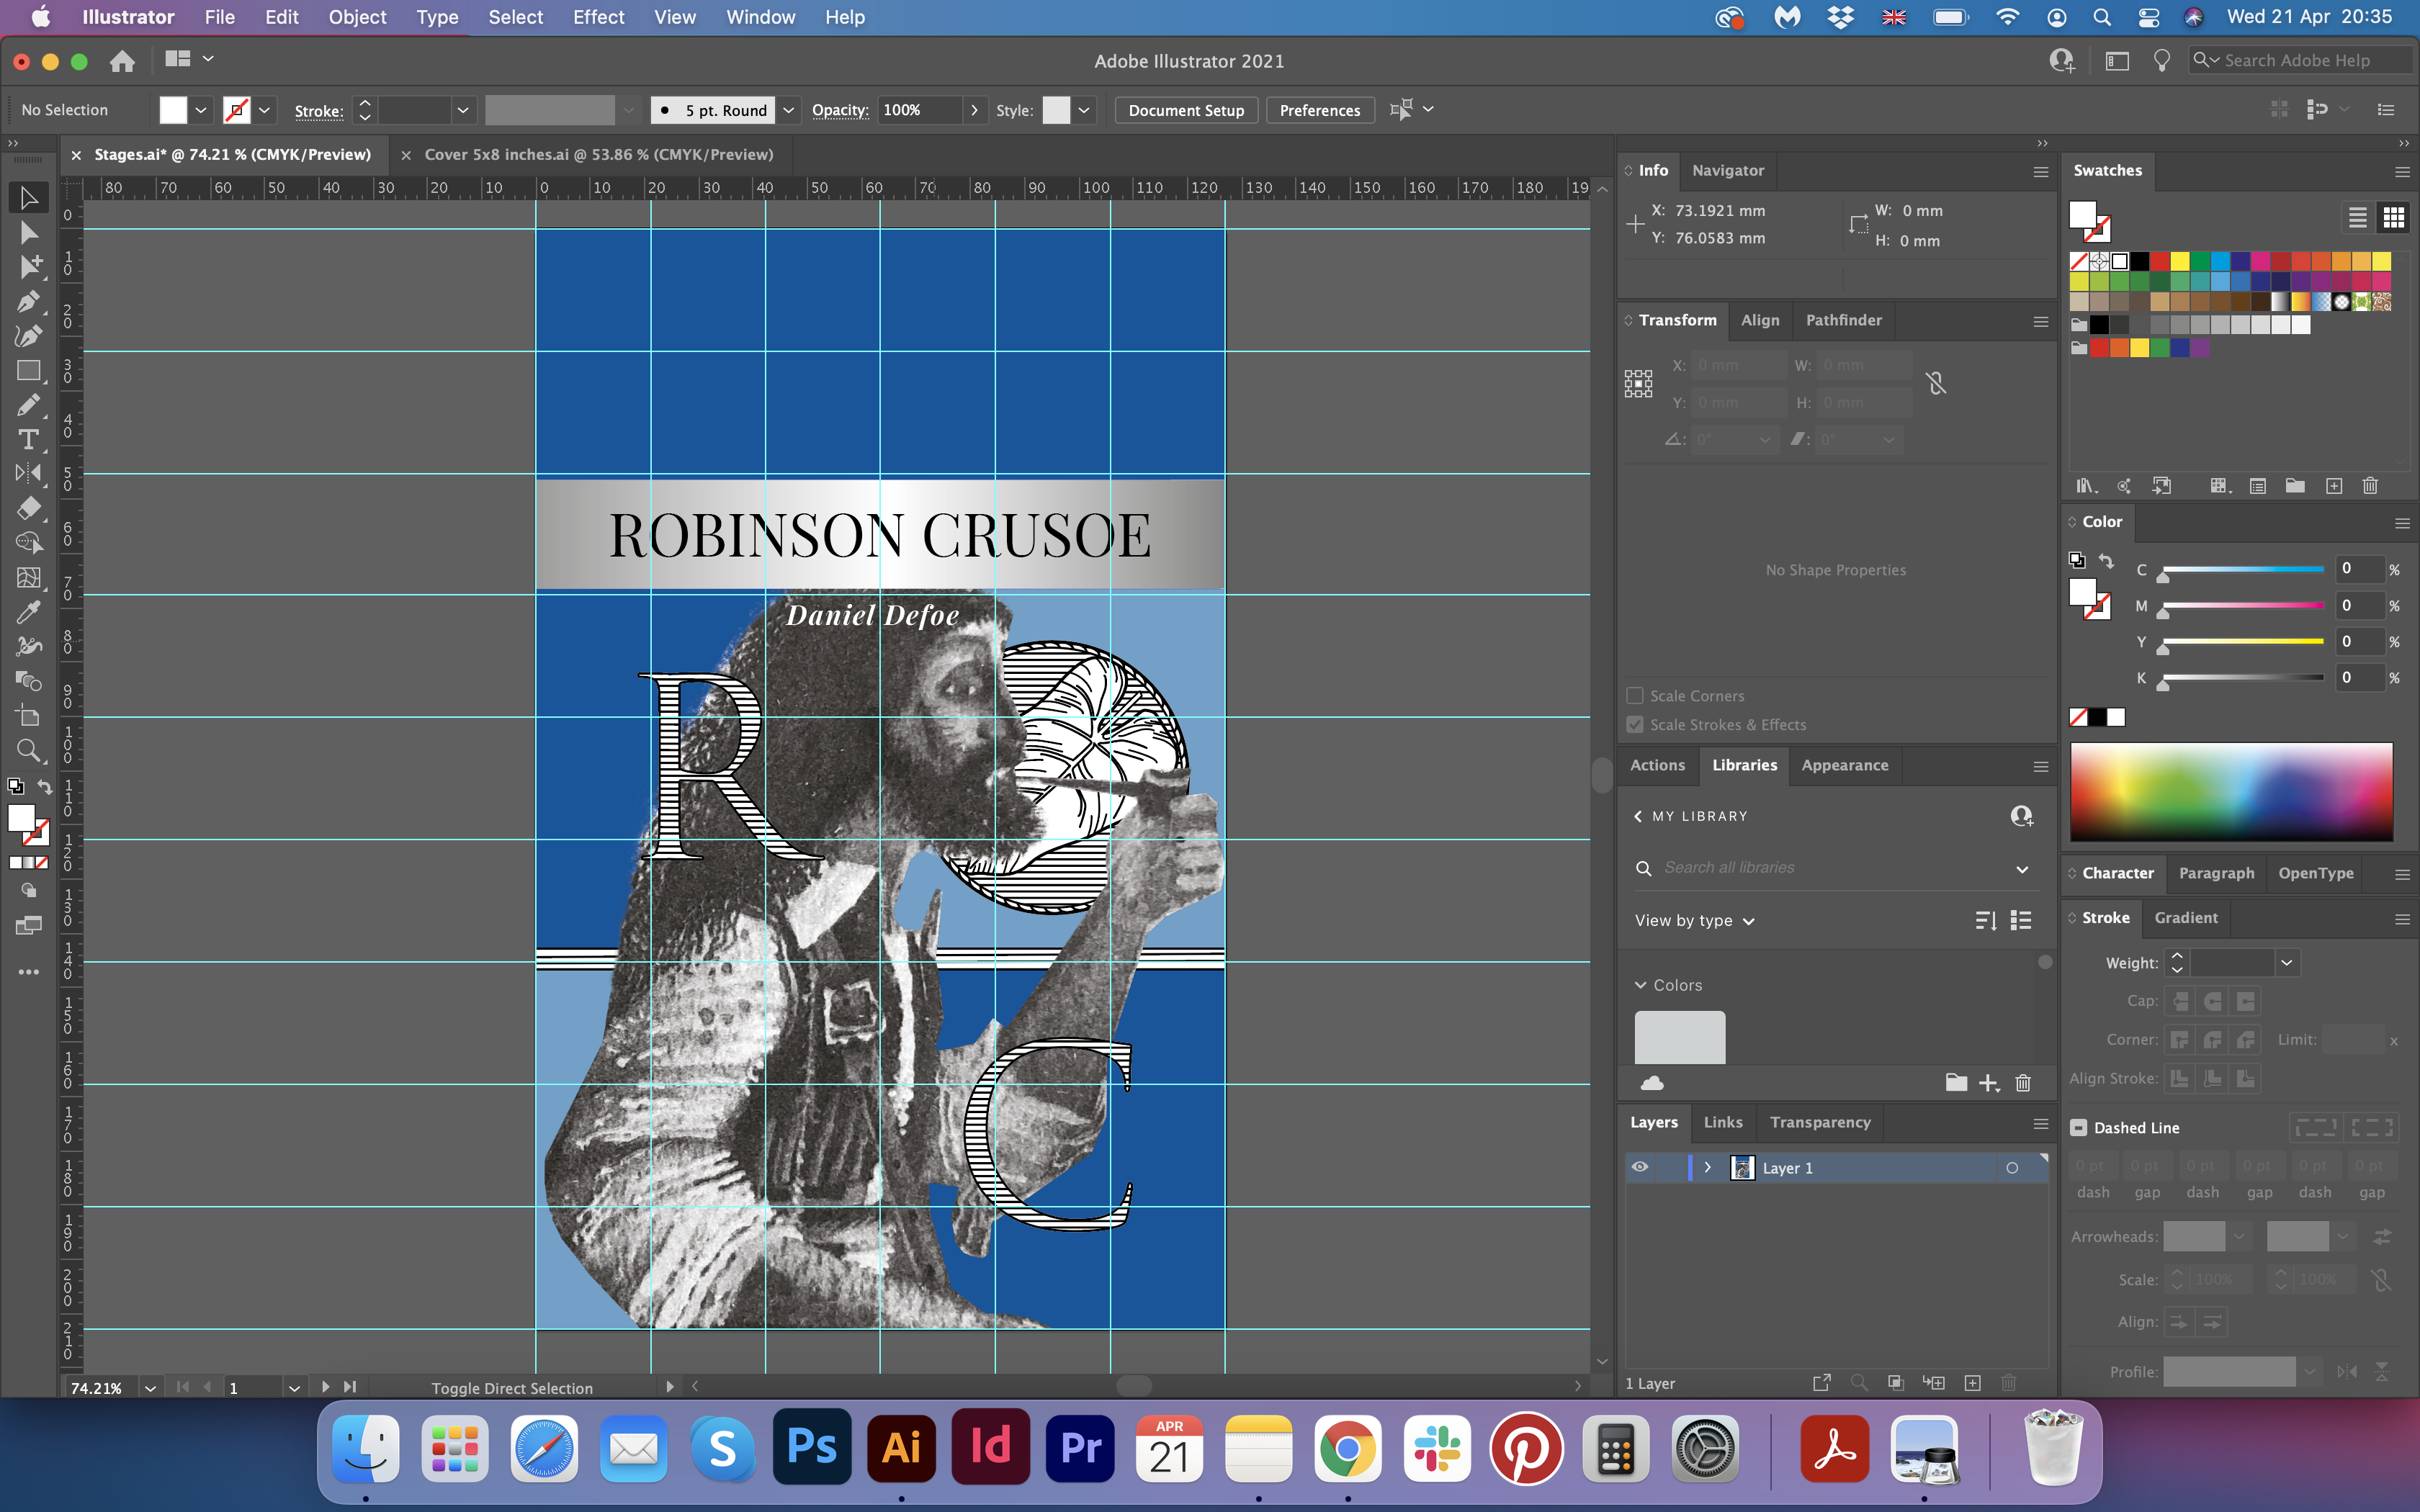Select the Direct Selection tool
Screen dimensions: 2420x1512
(28, 233)
